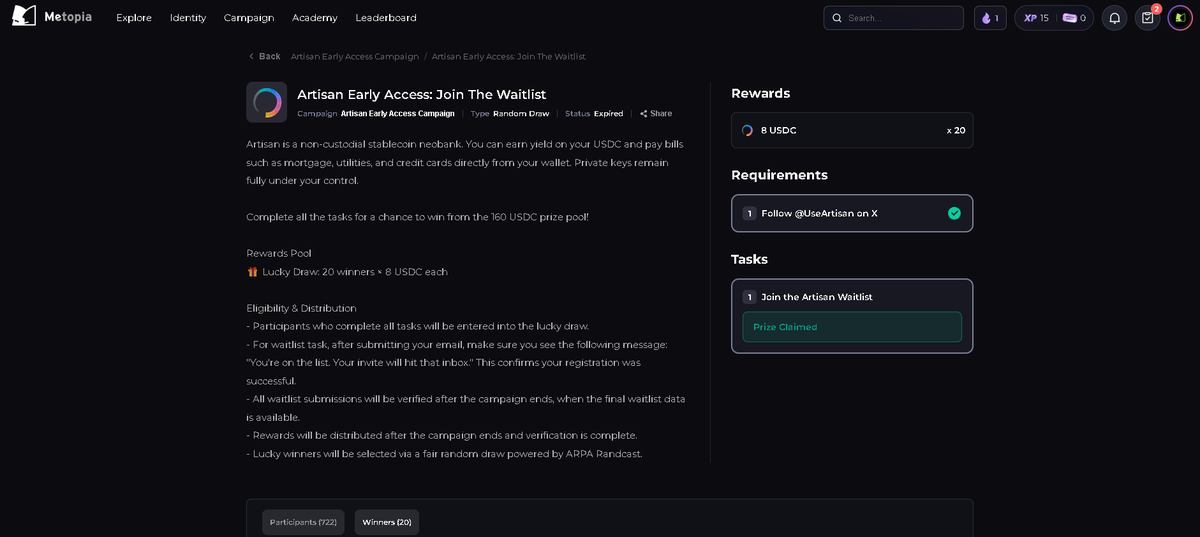Viewport: 1200px width, 537px height.
Task: Click the Tasks heading
Action: (x=750, y=259)
